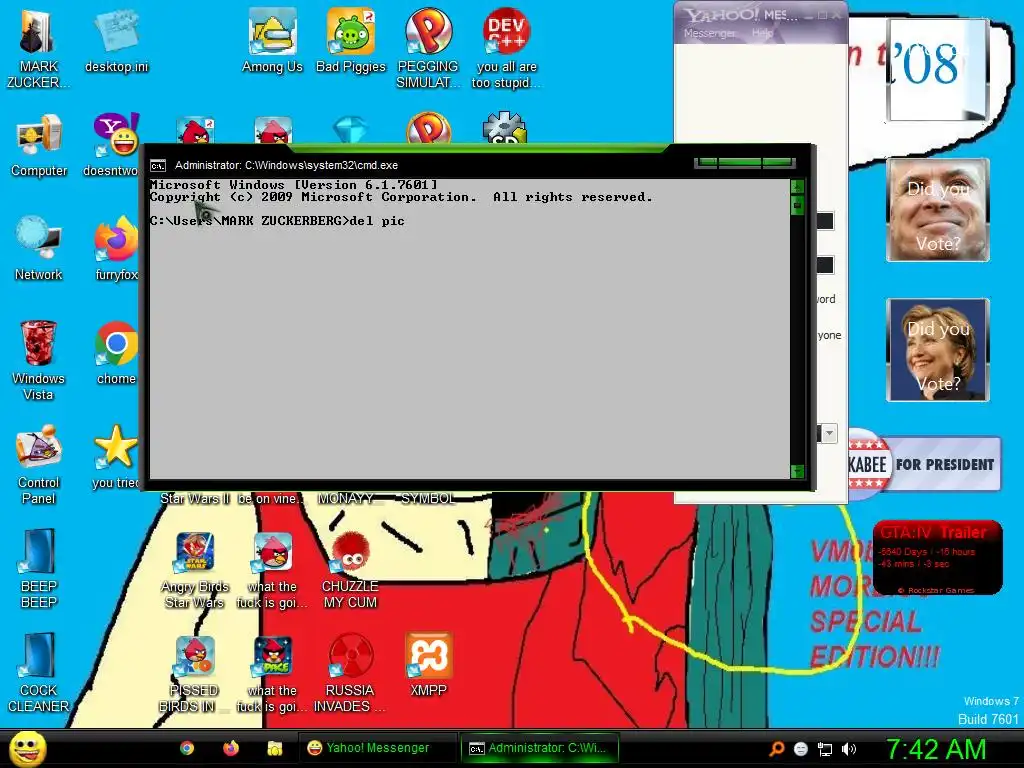This screenshot has height=768, width=1024.
Task: Click the Hillary 'Did you Vote?' gadget
Action: [x=938, y=350]
